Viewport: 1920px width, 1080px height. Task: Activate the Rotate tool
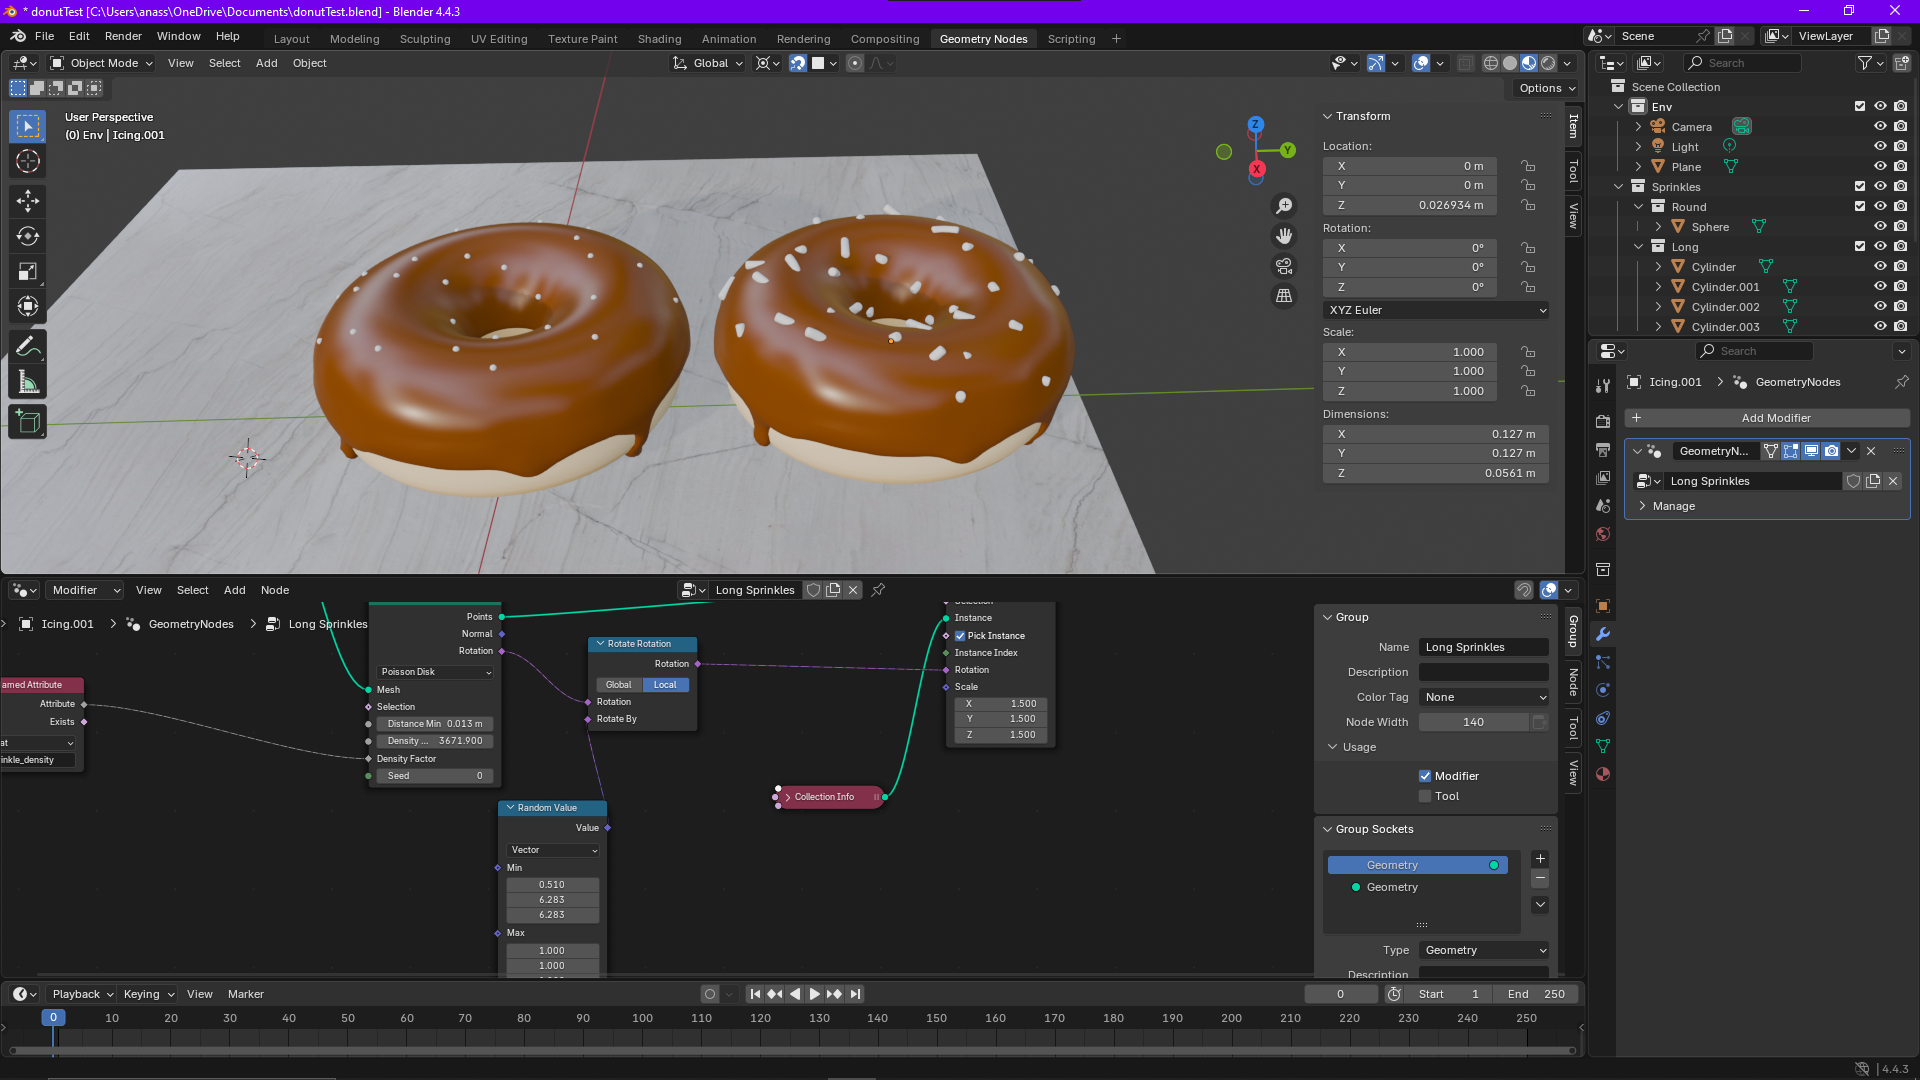[x=28, y=236]
